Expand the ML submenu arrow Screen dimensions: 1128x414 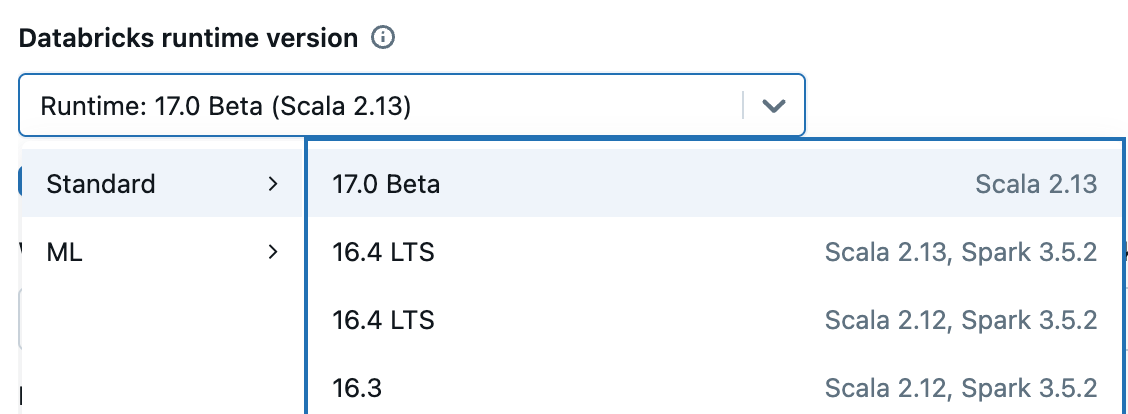coord(273,253)
